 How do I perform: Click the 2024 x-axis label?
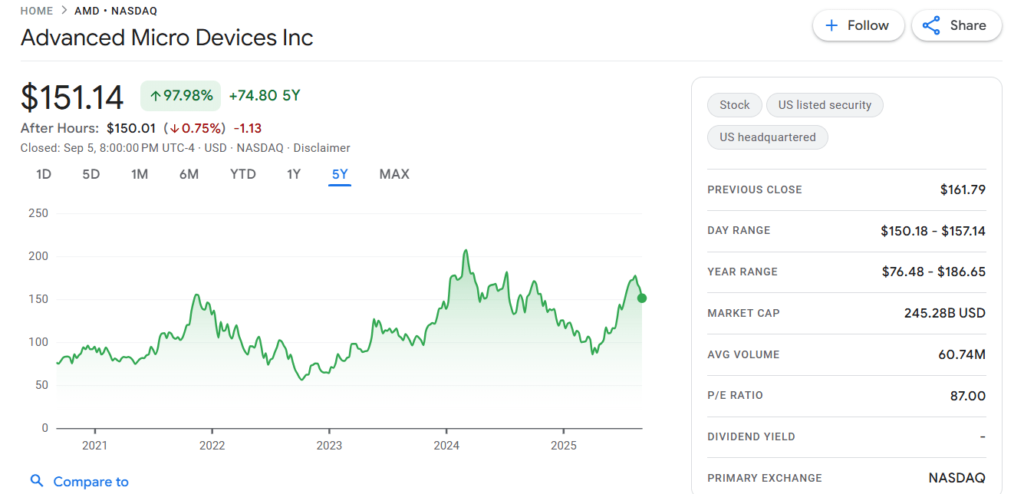(x=446, y=446)
